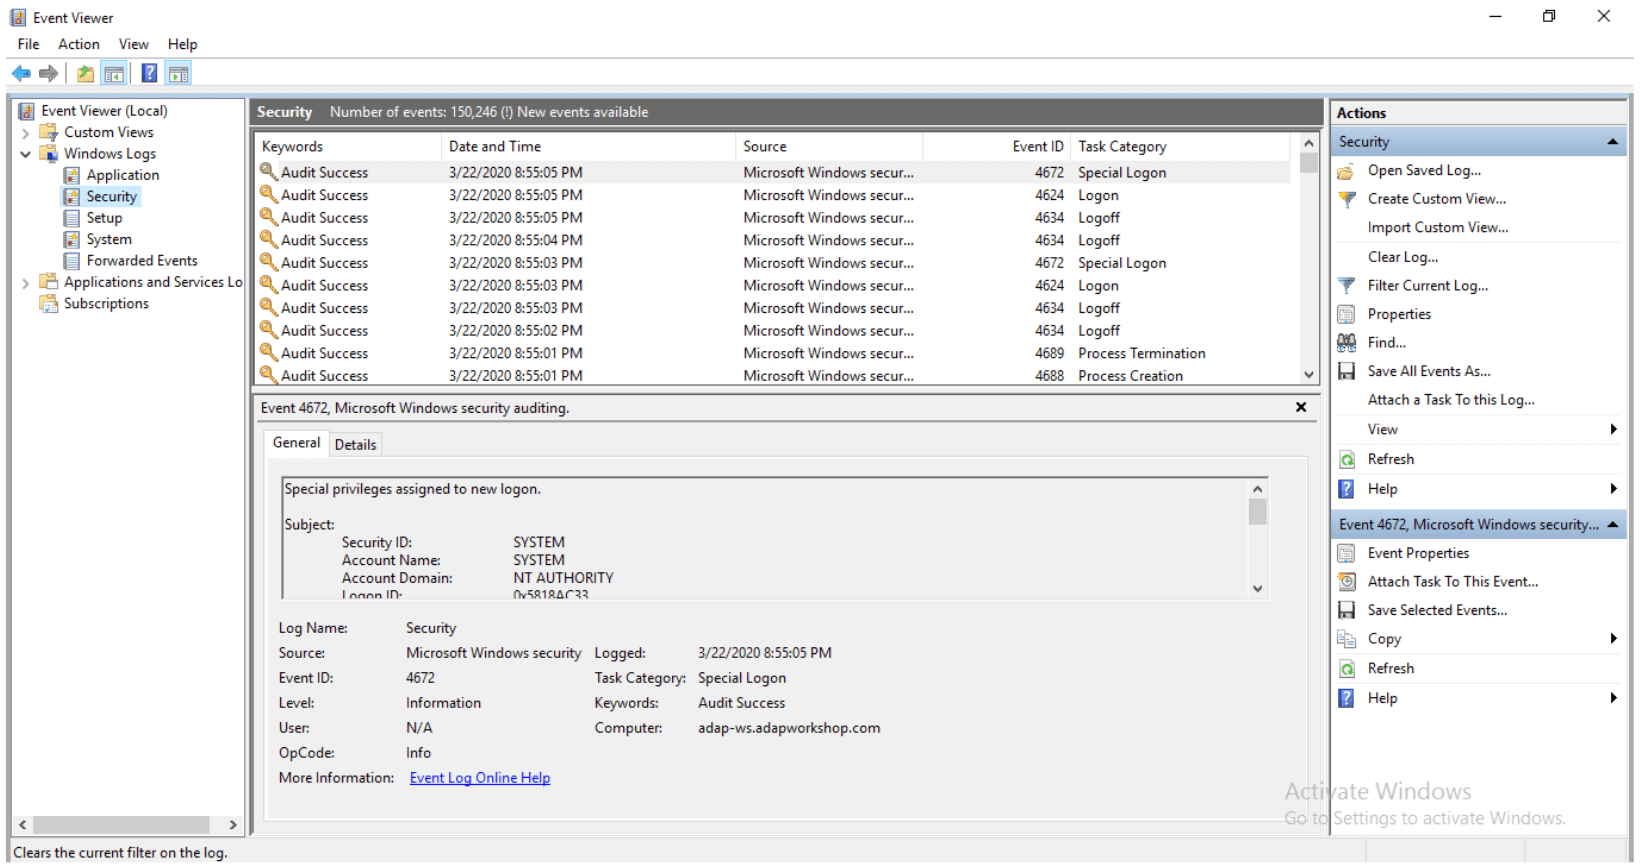Click the lower Refresh icon under Event 4672
1644x864 pixels.
coord(1346,668)
